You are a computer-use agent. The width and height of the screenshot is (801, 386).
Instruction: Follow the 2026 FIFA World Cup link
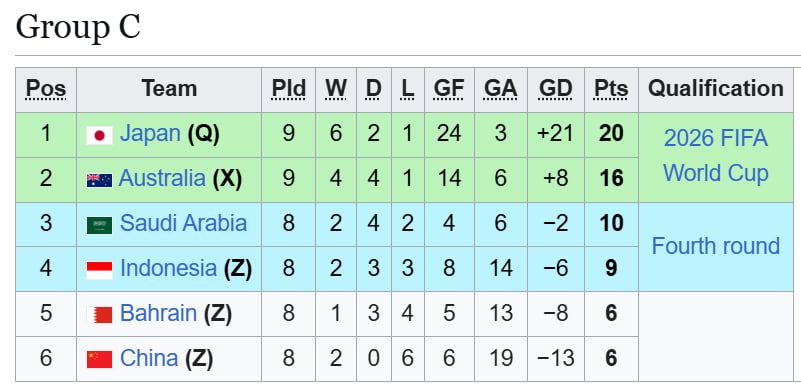[x=716, y=156]
